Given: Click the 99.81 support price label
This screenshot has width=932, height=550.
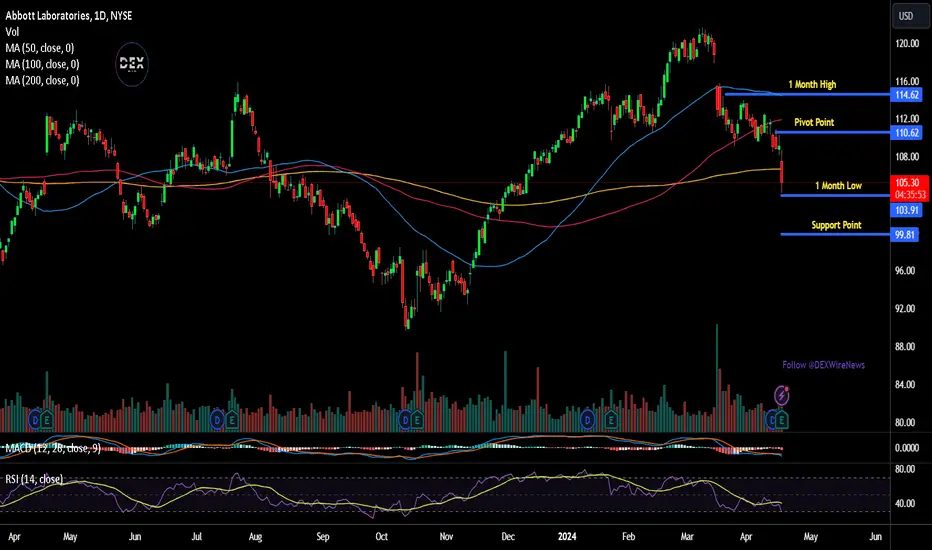Looking at the screenshot, I should tap(904, 235).
